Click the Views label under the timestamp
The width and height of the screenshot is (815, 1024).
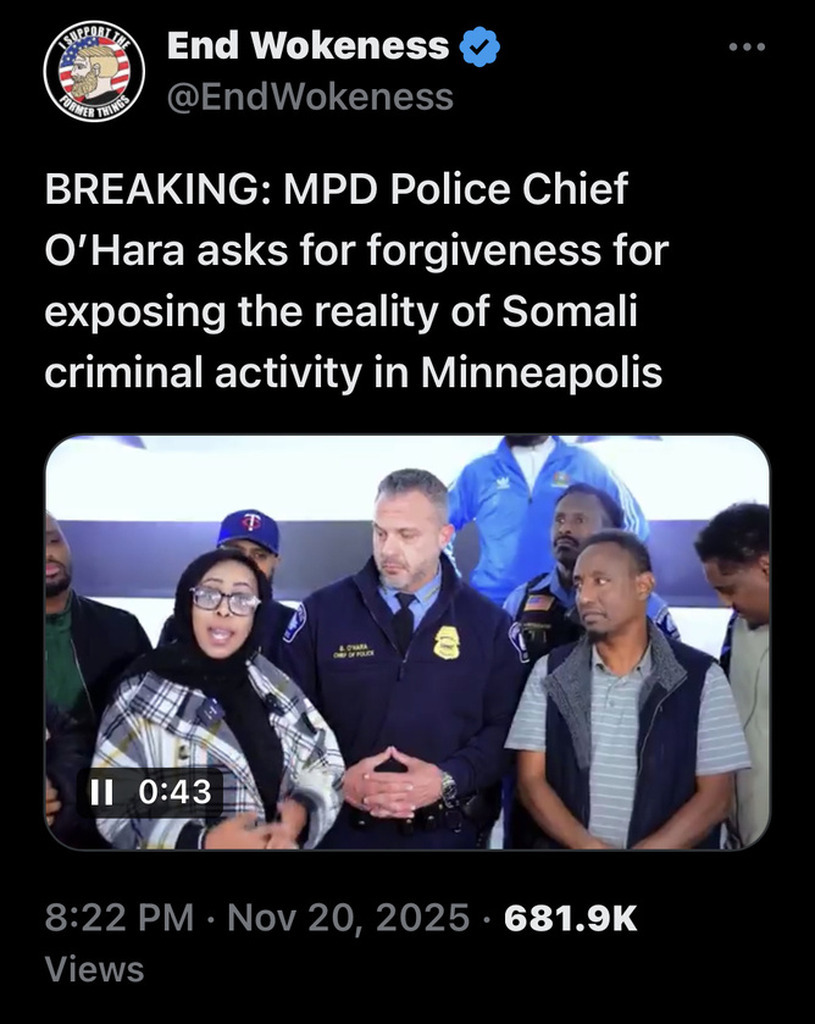[x=94, y=968]
